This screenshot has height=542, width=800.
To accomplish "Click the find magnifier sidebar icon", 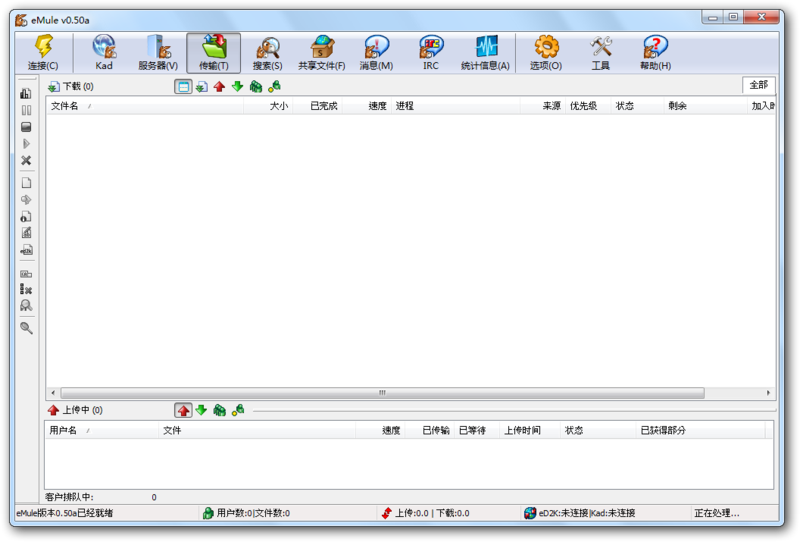I will pos(26,328).
